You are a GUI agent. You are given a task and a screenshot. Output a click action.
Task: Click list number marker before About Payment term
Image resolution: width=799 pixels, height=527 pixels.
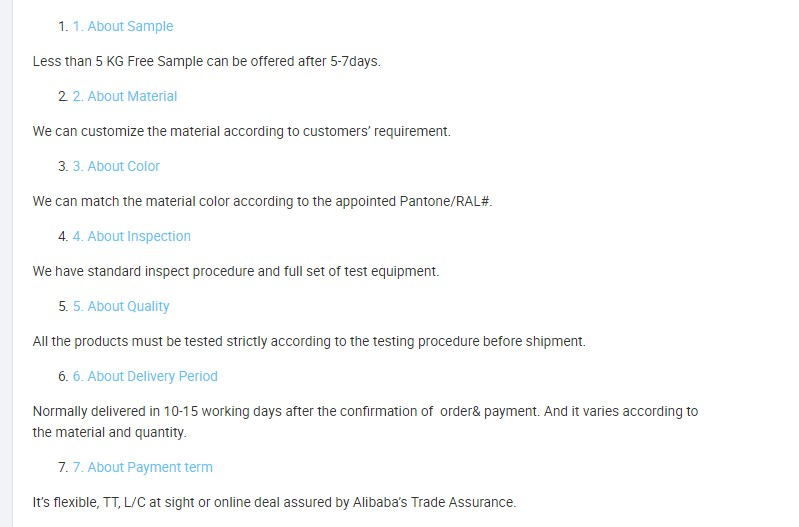click(x=63, y=467)
